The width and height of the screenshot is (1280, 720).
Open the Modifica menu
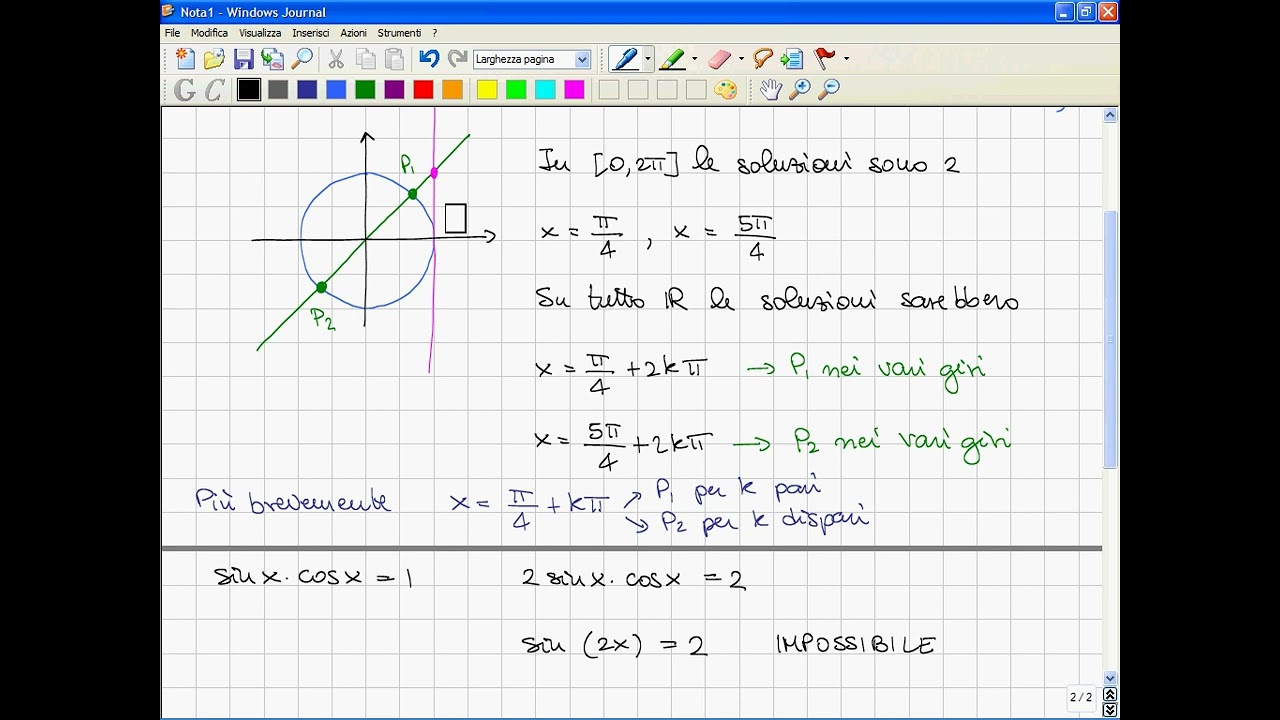209,33
